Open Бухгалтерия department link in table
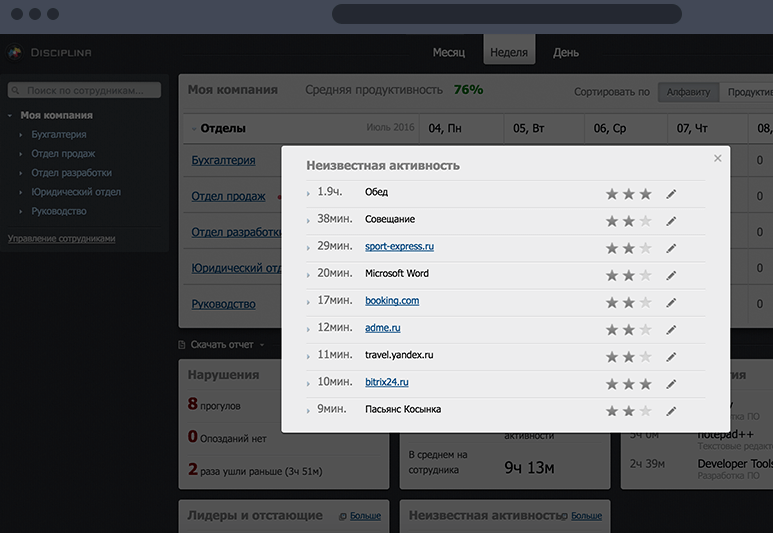Viewport: 773px width, 533px height. (223, 160)
